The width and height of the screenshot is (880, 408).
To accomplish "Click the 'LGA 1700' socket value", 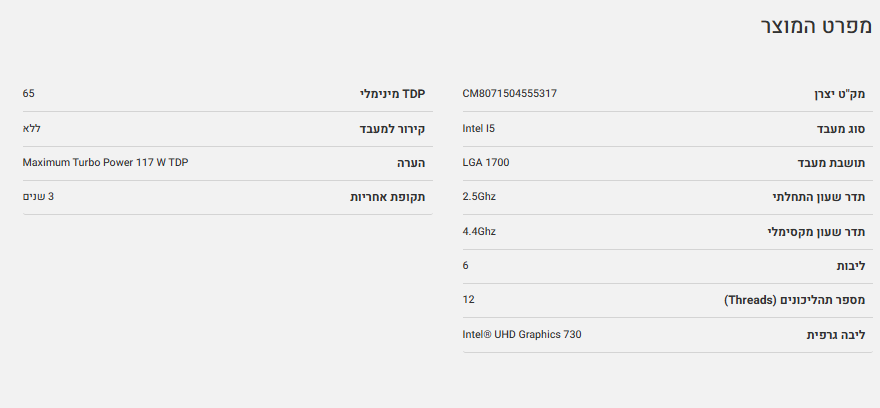I will point(485,162).
